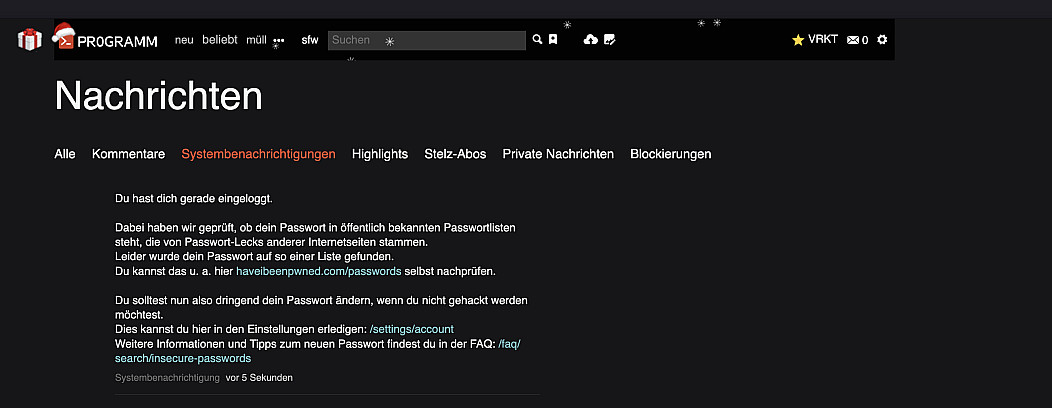The height and width of the screenshot is (408, 1052).
Task: Open the envelope messages inbox icon
Action: (853, 40)
